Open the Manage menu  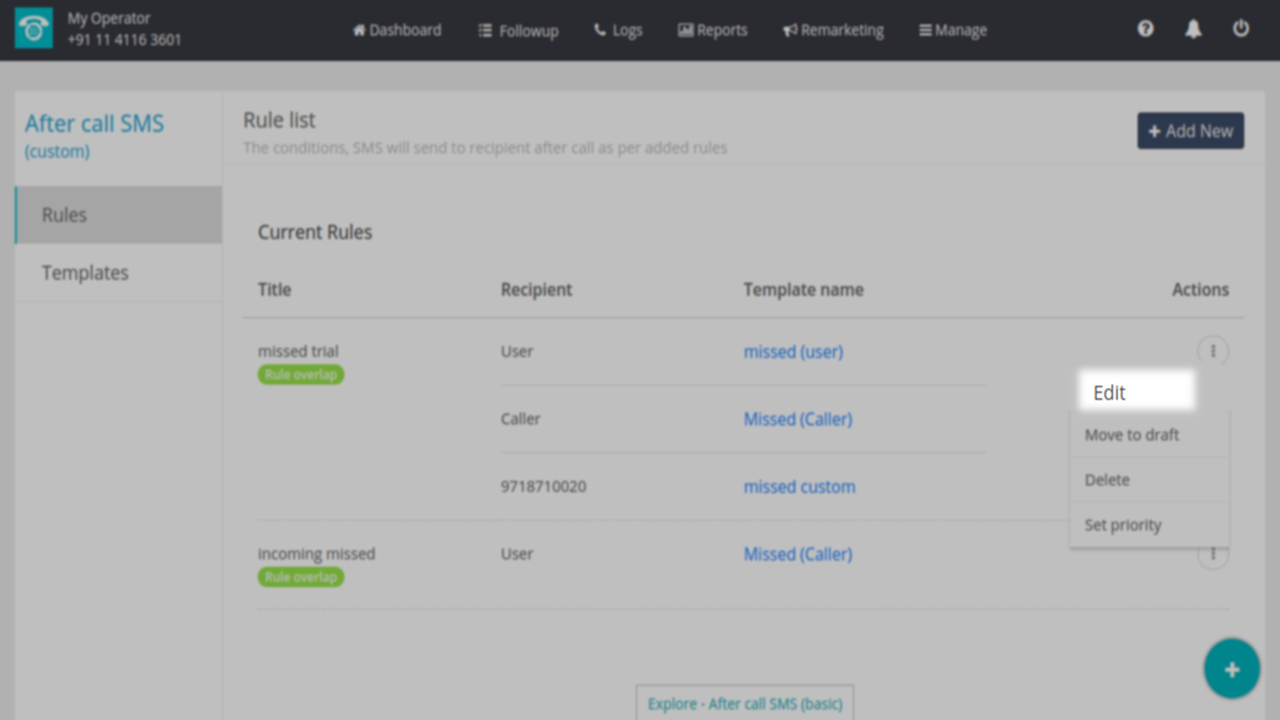pyautogui.click(x=953, y=30)
